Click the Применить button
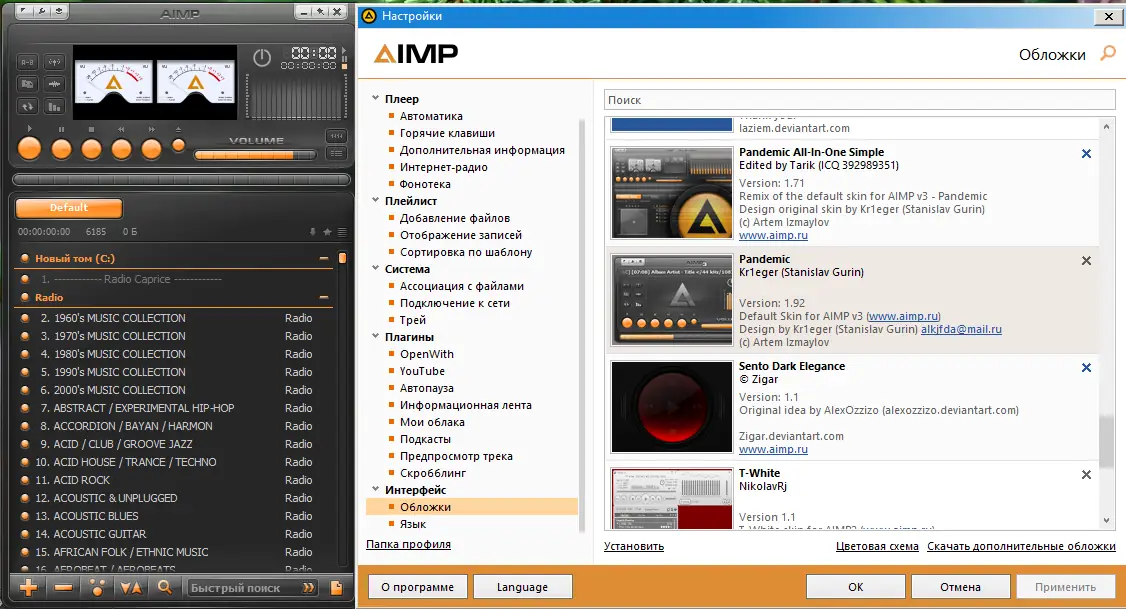The width and height of the screenshot is (1126, 609). 1065,586
